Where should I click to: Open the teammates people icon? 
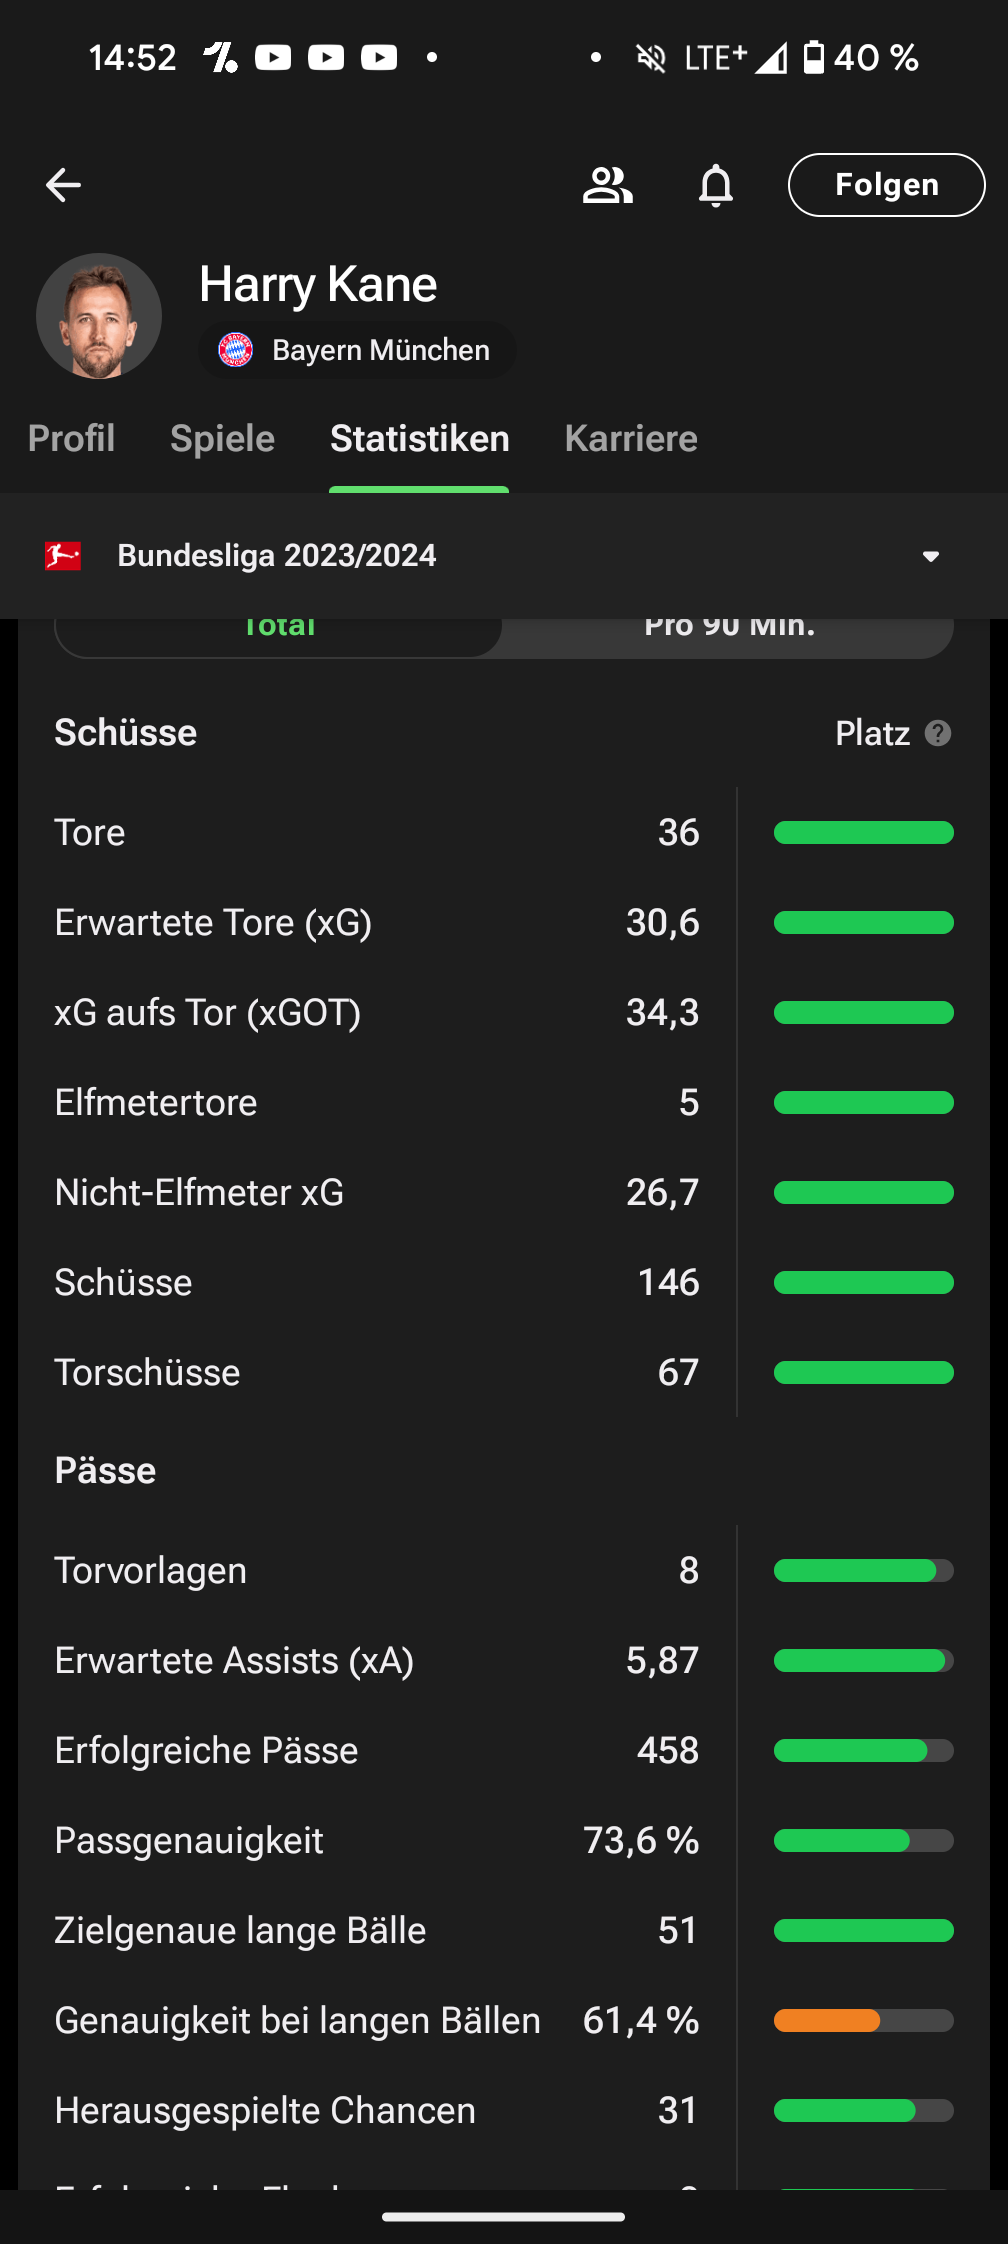(x=607, y=185)
